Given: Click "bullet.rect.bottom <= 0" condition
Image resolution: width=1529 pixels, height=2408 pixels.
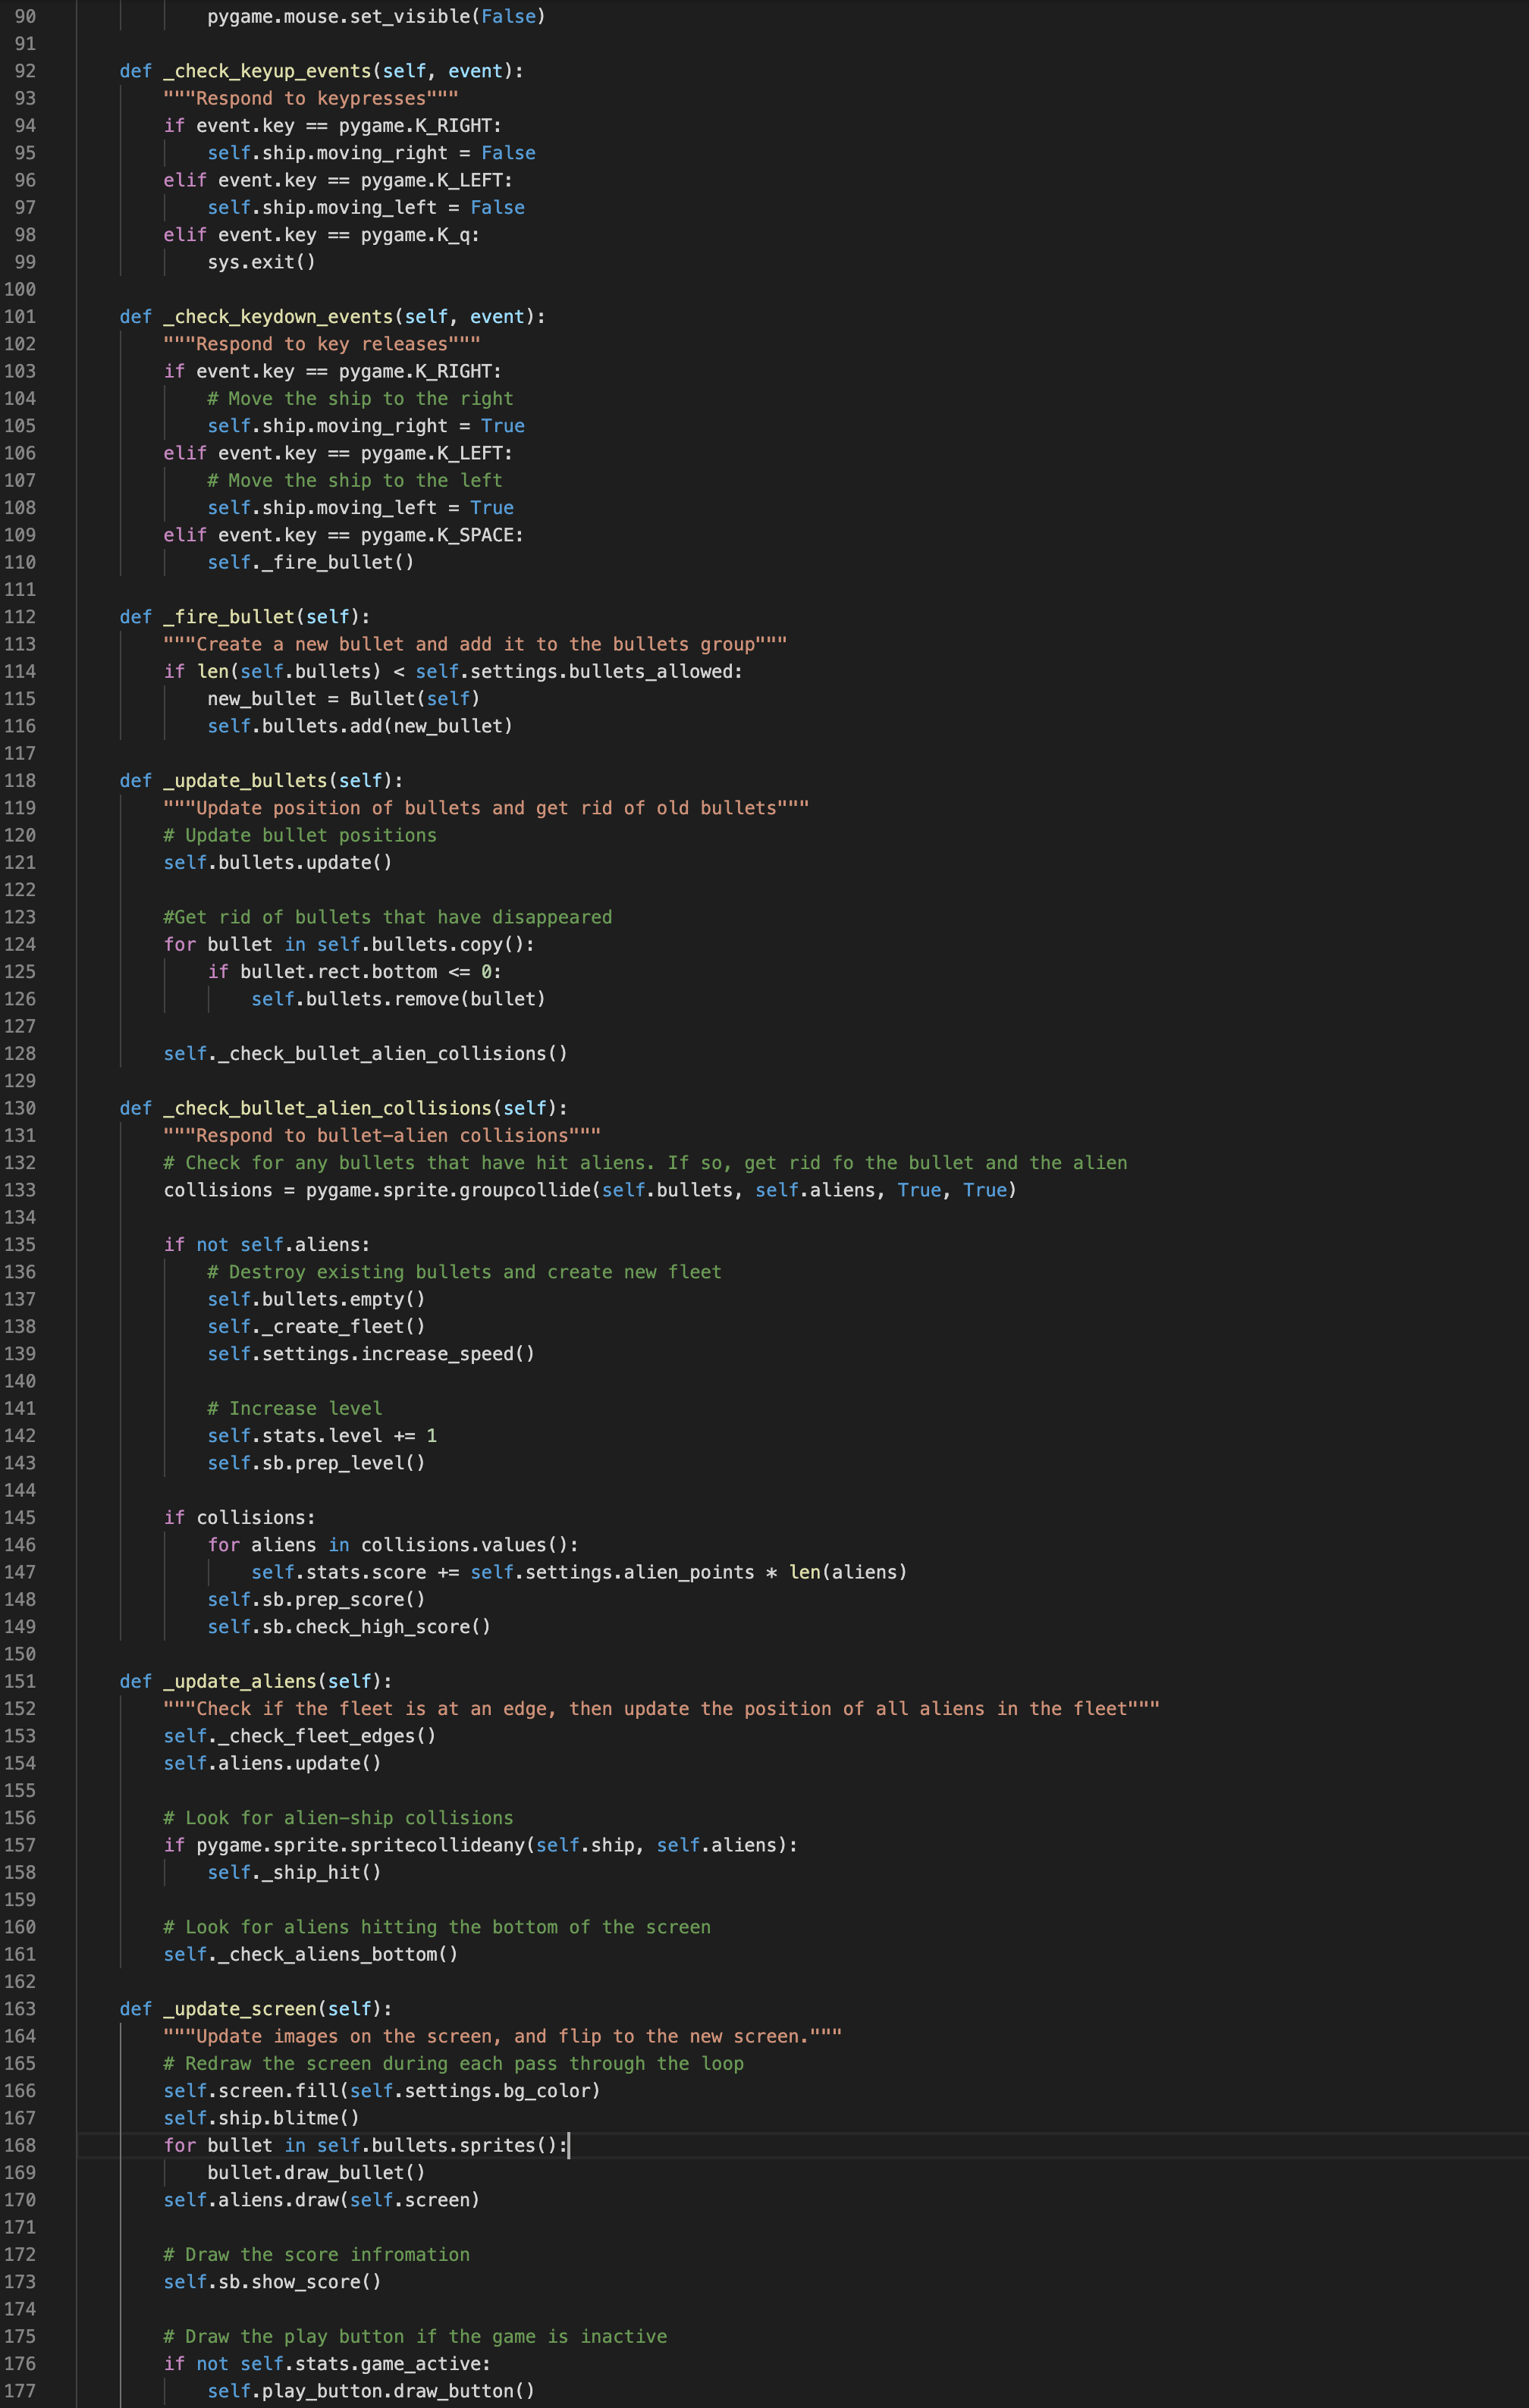Looking at the screenshot, I should [366, 972].
